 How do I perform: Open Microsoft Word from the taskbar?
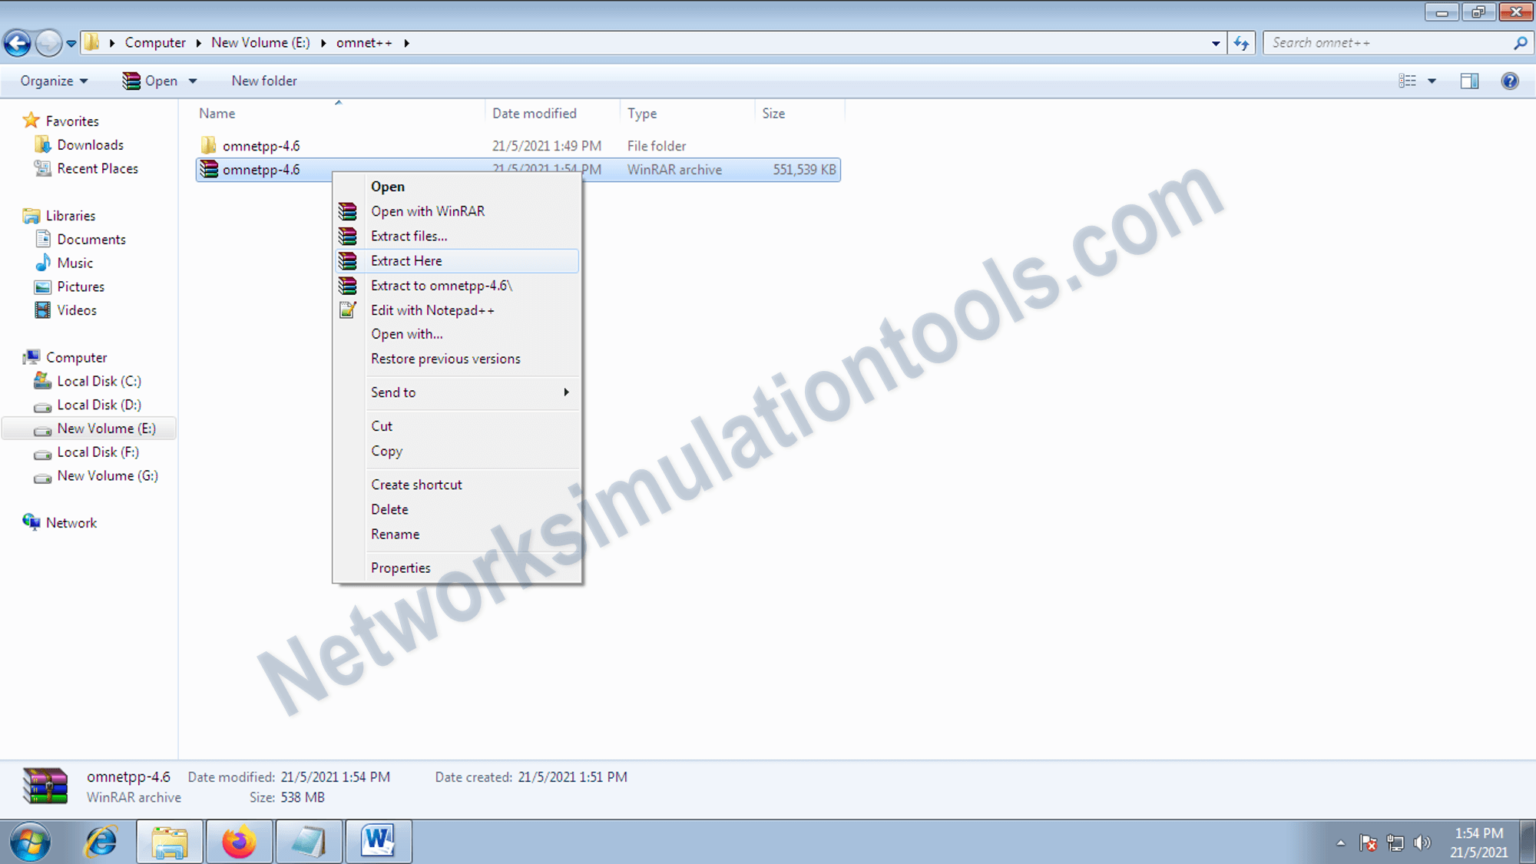(x=378, y=841)
